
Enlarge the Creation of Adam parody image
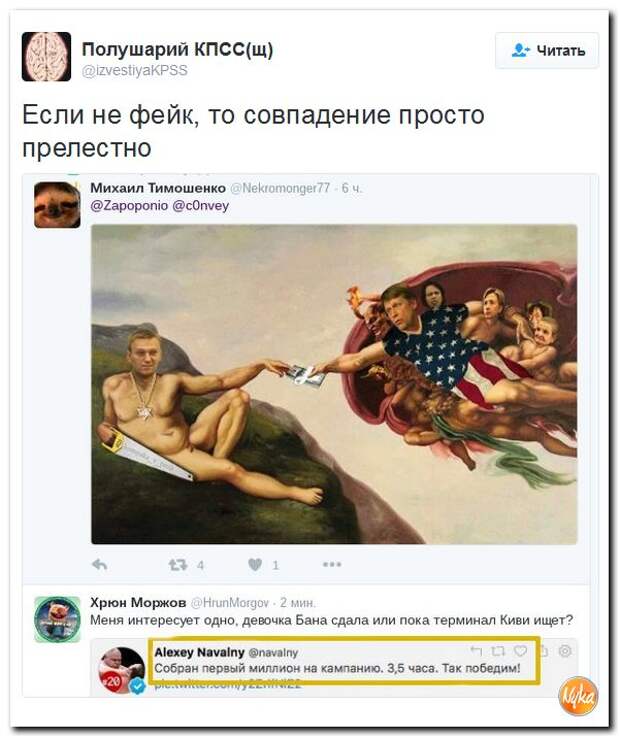334,384
